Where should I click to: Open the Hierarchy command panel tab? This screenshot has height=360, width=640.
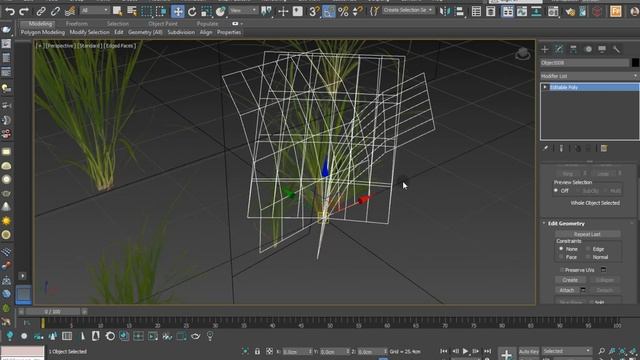(x=573, y=49)
